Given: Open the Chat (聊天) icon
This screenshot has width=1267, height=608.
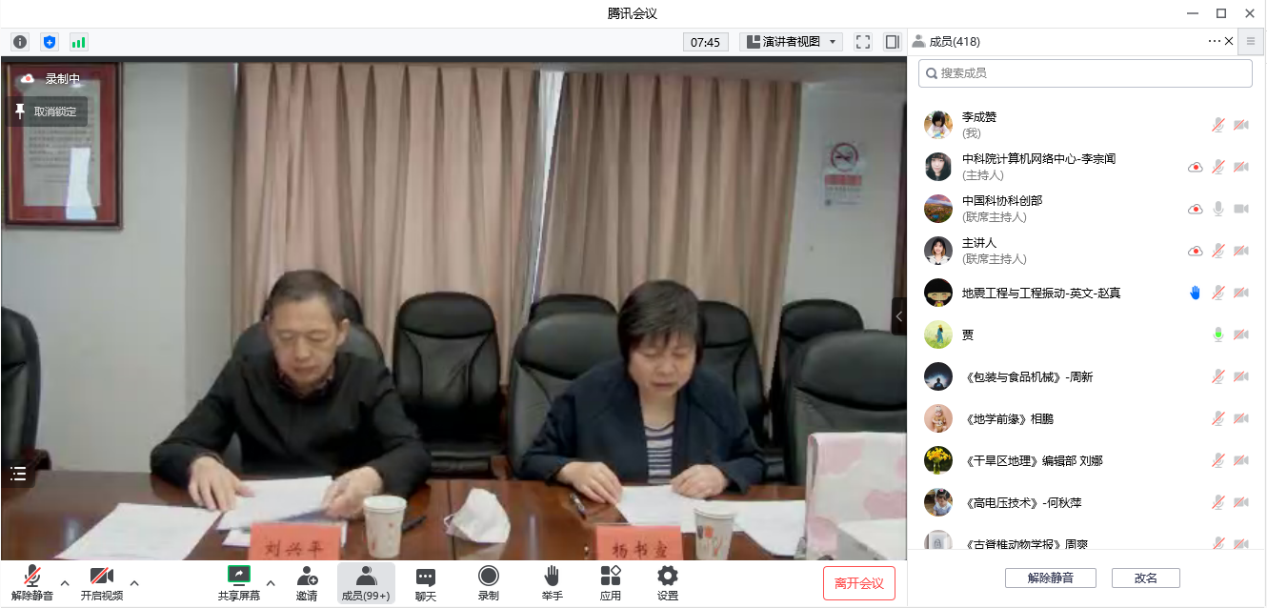Looking at the screenshot, I should click(425, 583).
